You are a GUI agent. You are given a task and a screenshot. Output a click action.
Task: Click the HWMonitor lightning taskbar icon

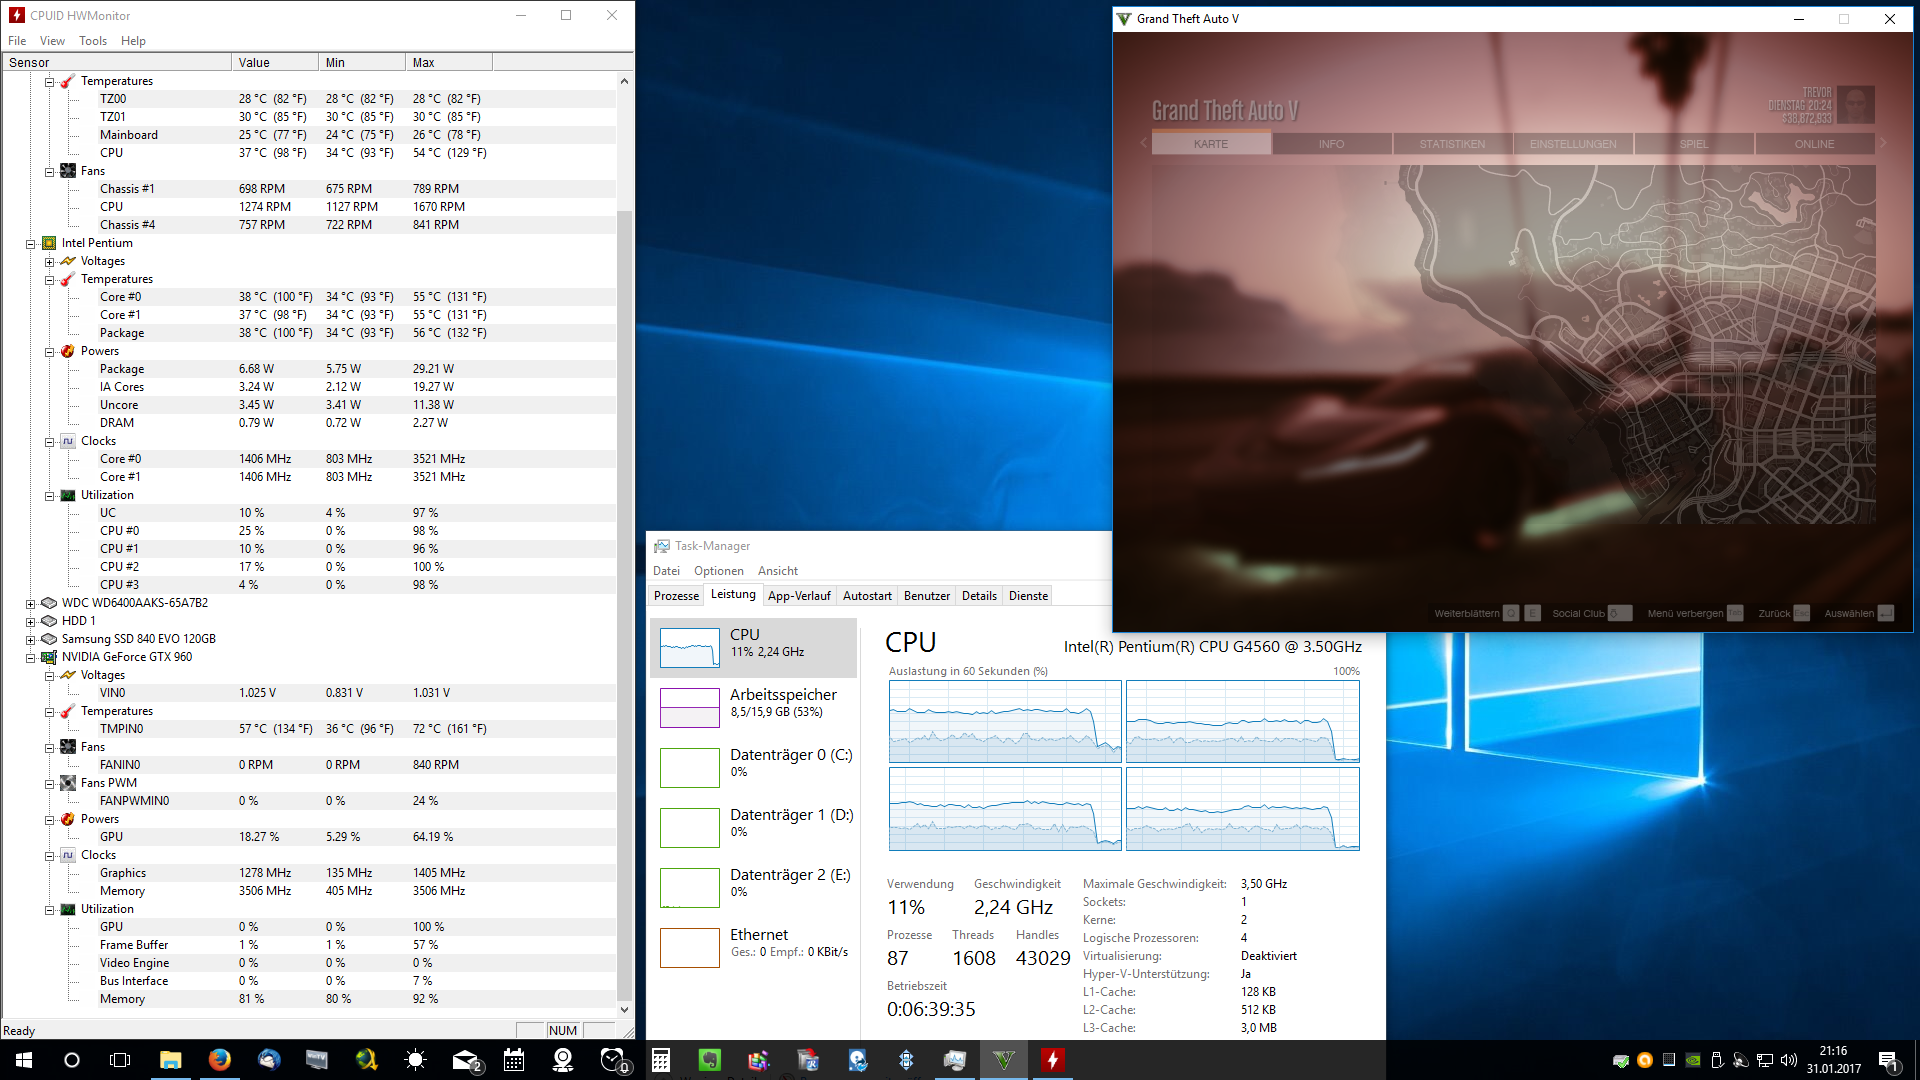point(1052,1060)
